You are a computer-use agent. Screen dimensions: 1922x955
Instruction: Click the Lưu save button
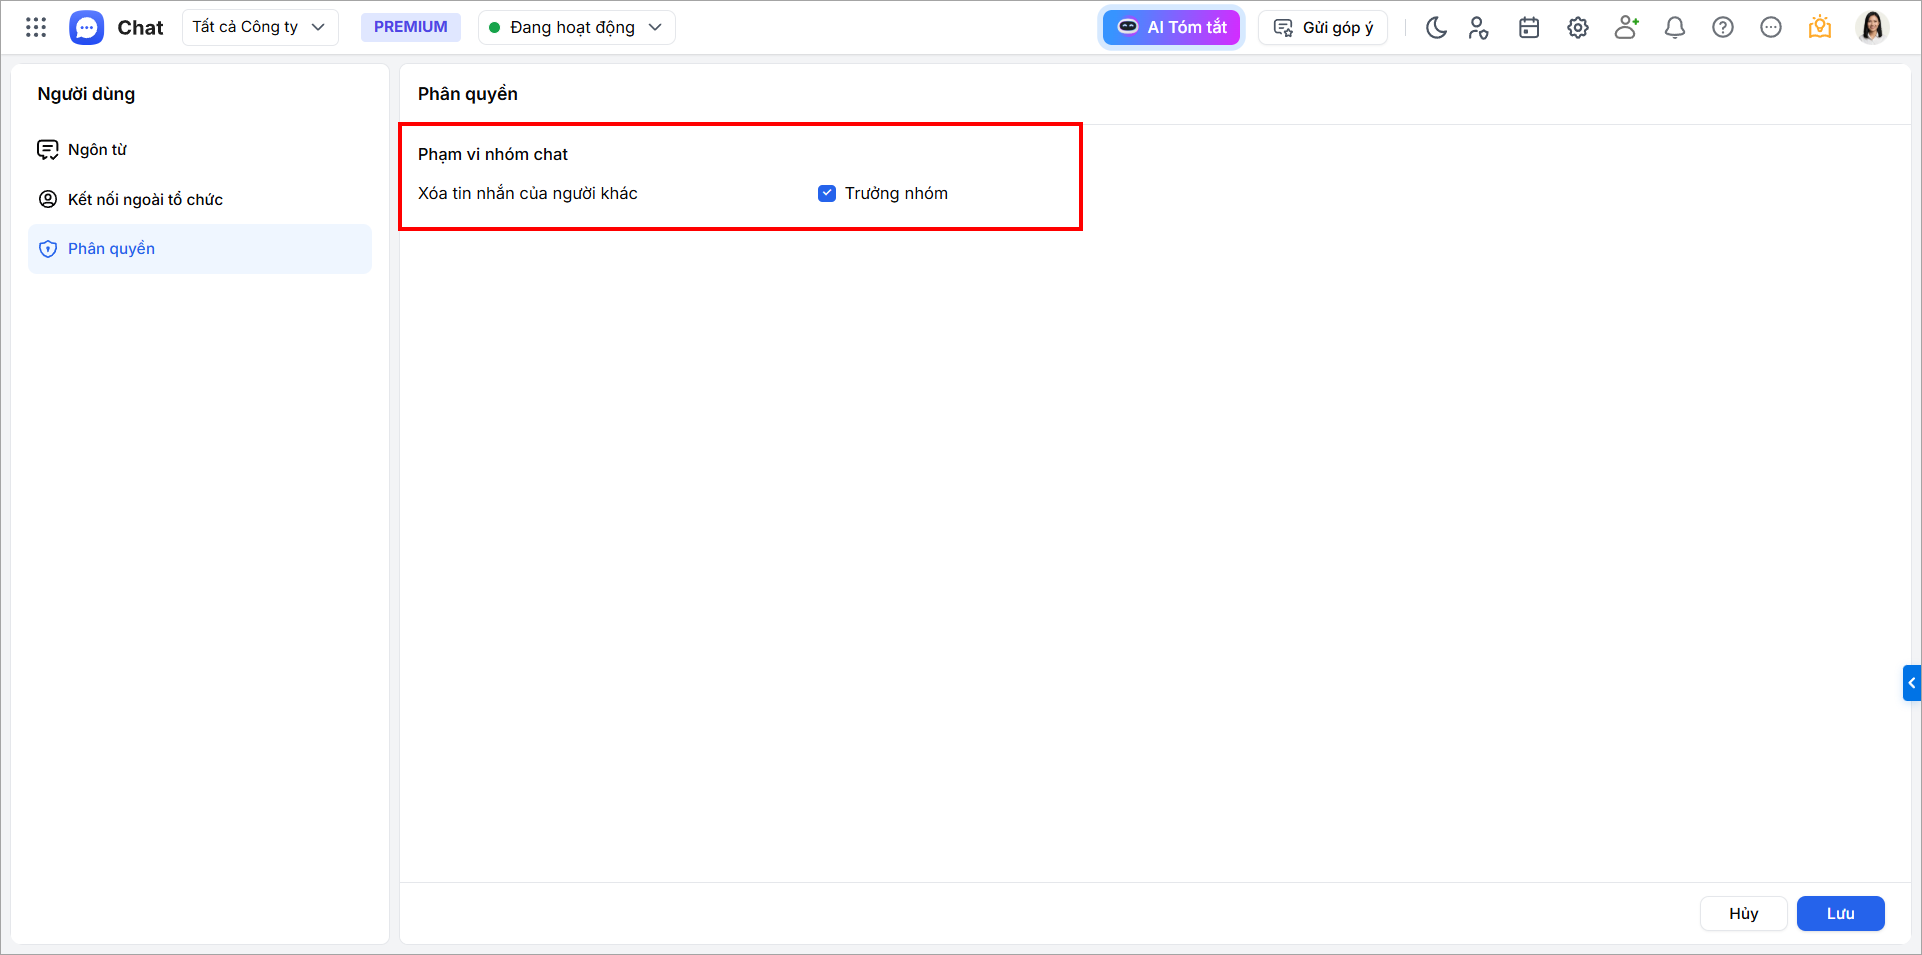coord(1841,913)
